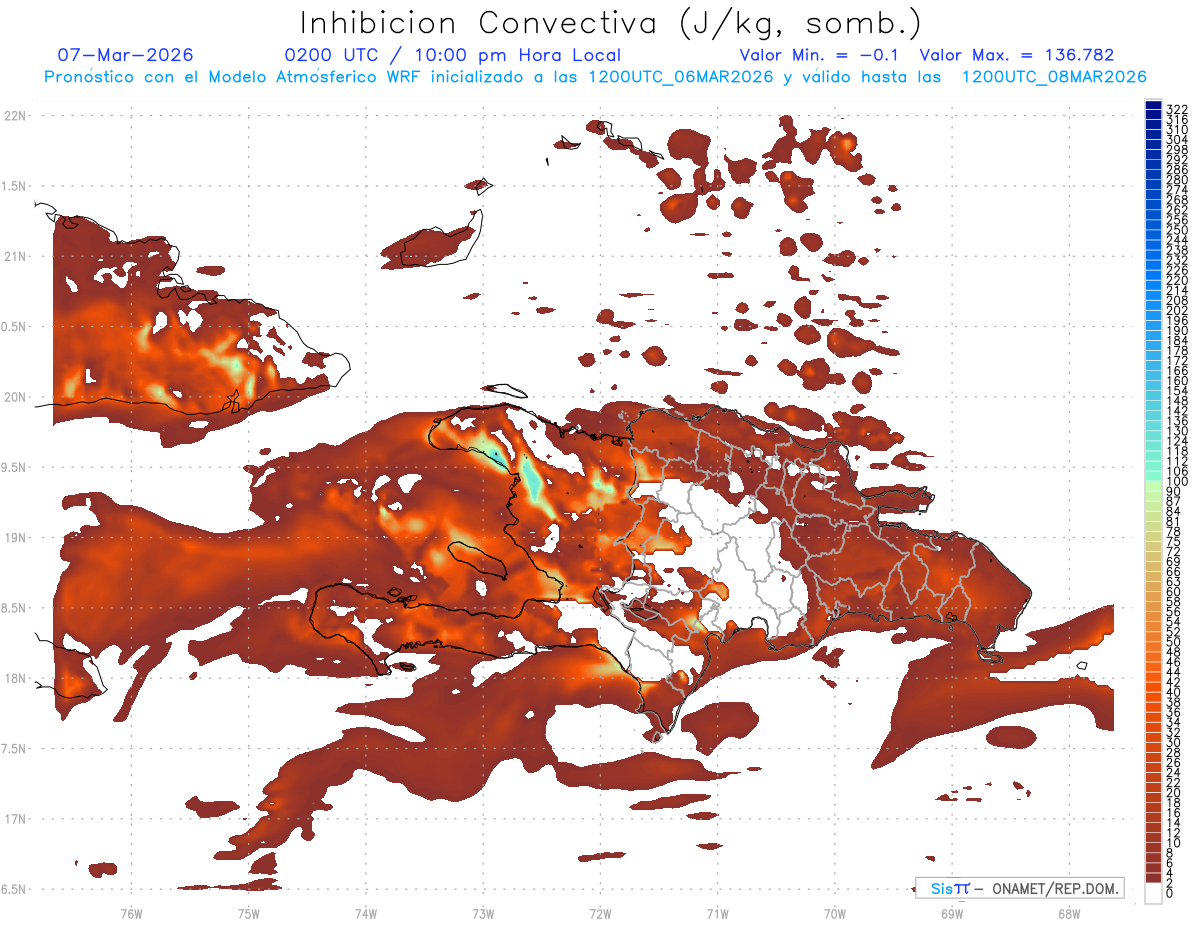
Task: Click the '73W' longitude label
Action: tap(483, 913)
